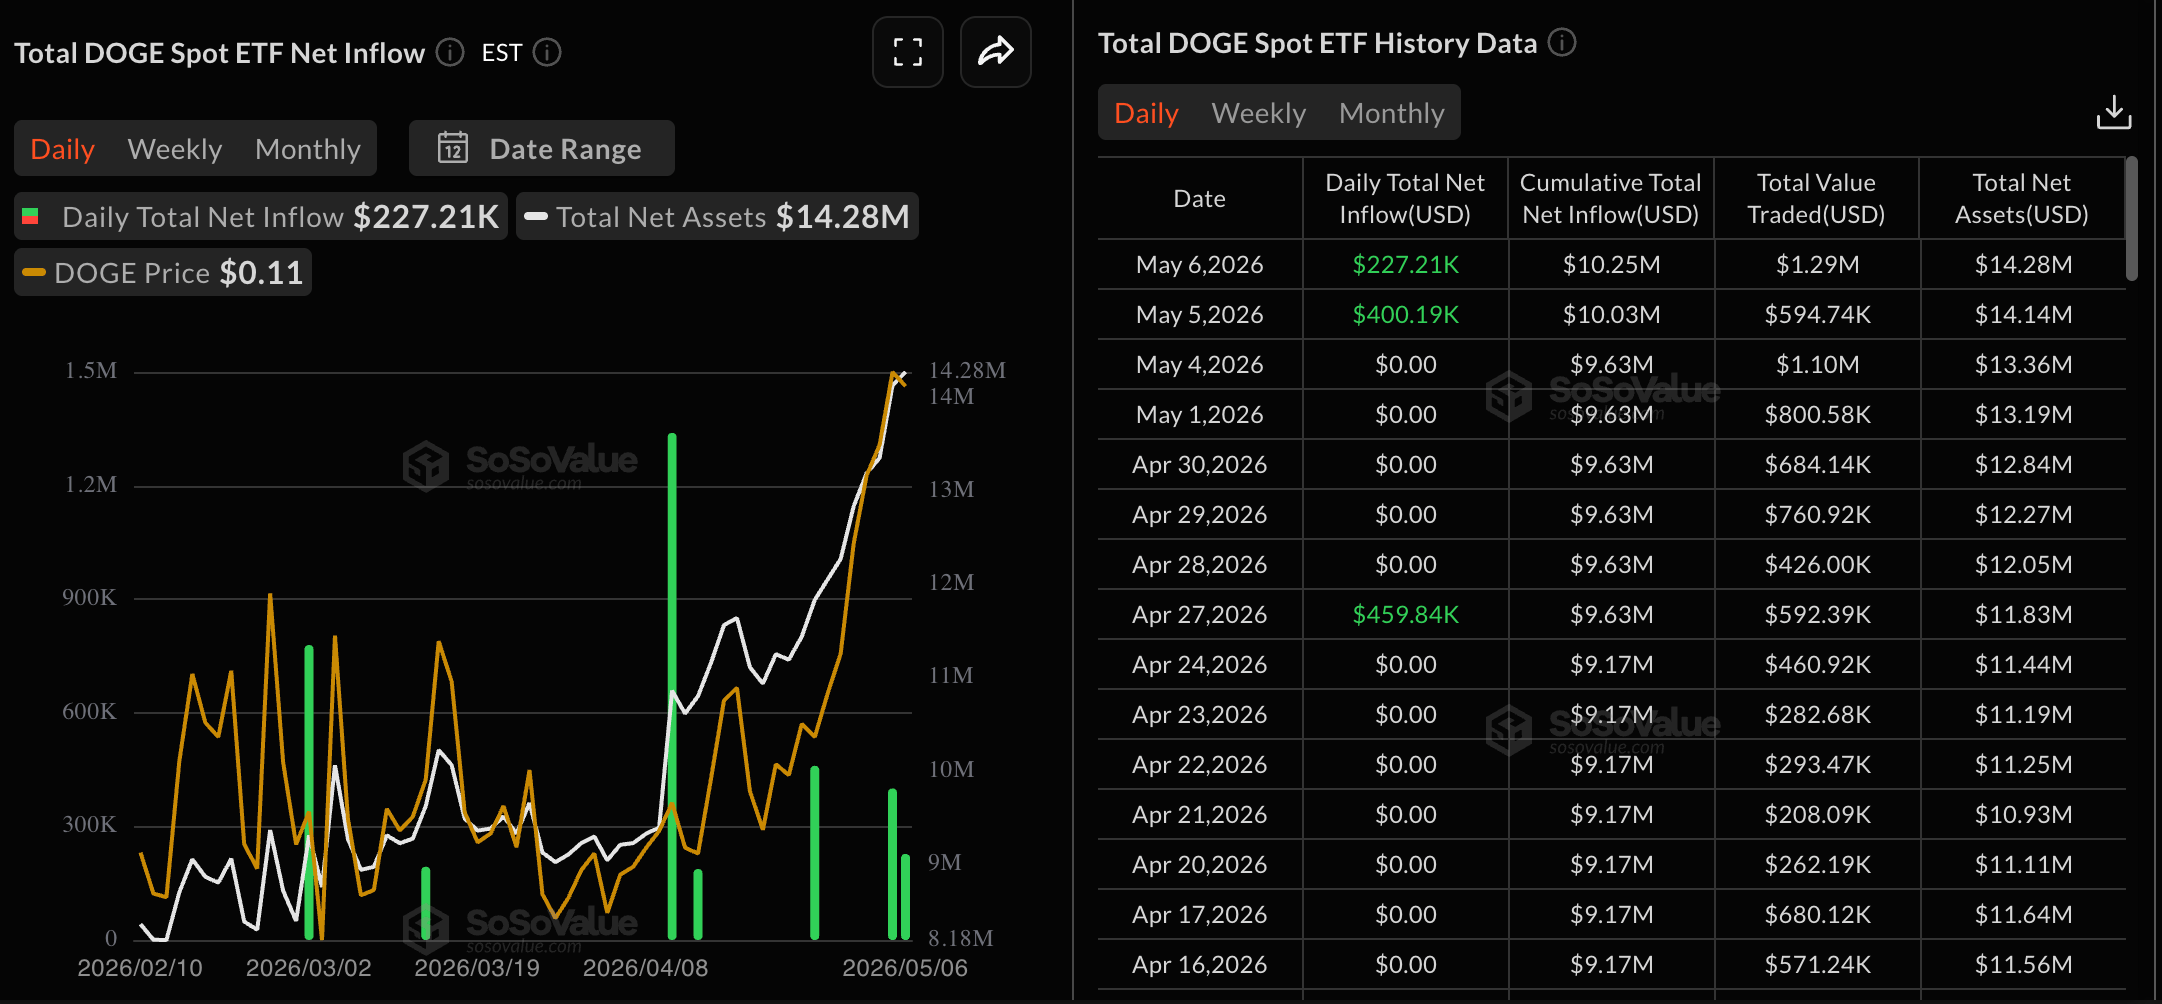Viewport: 2162px width, 1004px height.
Task: Select Daily tab in History Data
Action: (x=1146, y=113)
